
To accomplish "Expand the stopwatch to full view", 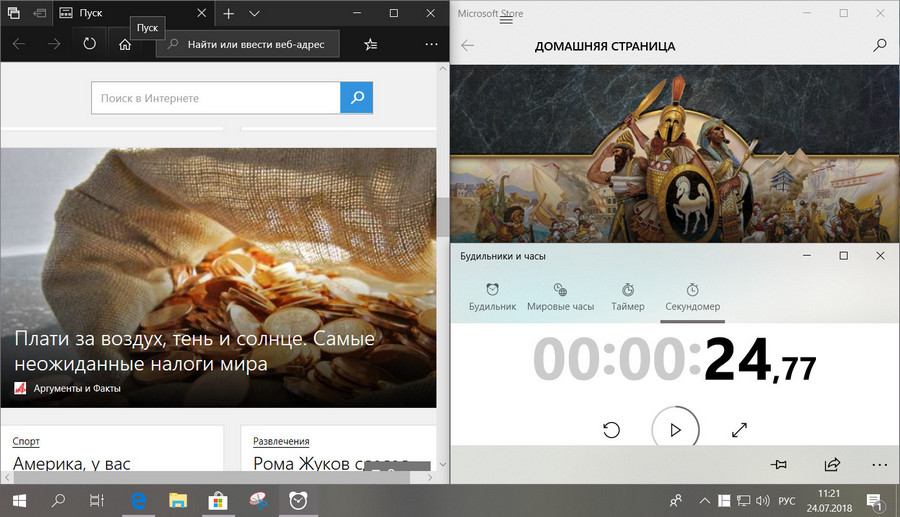I will [739, 430].
